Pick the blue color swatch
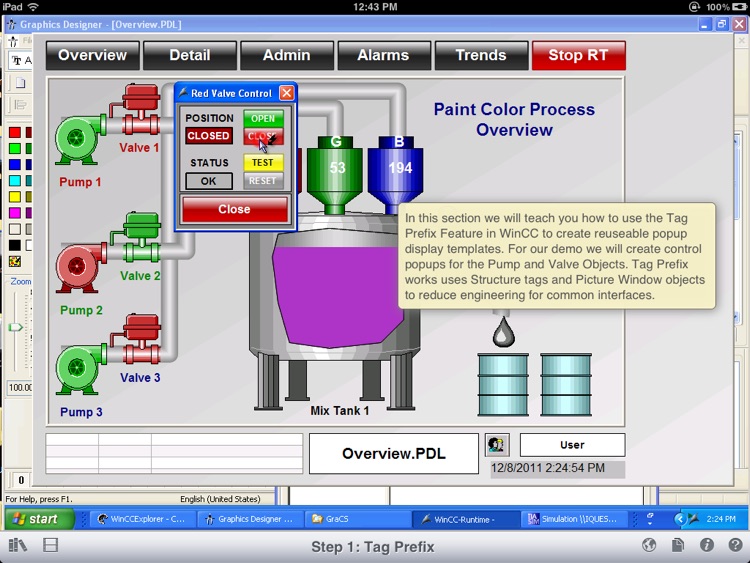This screenshot has height=563, width=750. point(15,165)
